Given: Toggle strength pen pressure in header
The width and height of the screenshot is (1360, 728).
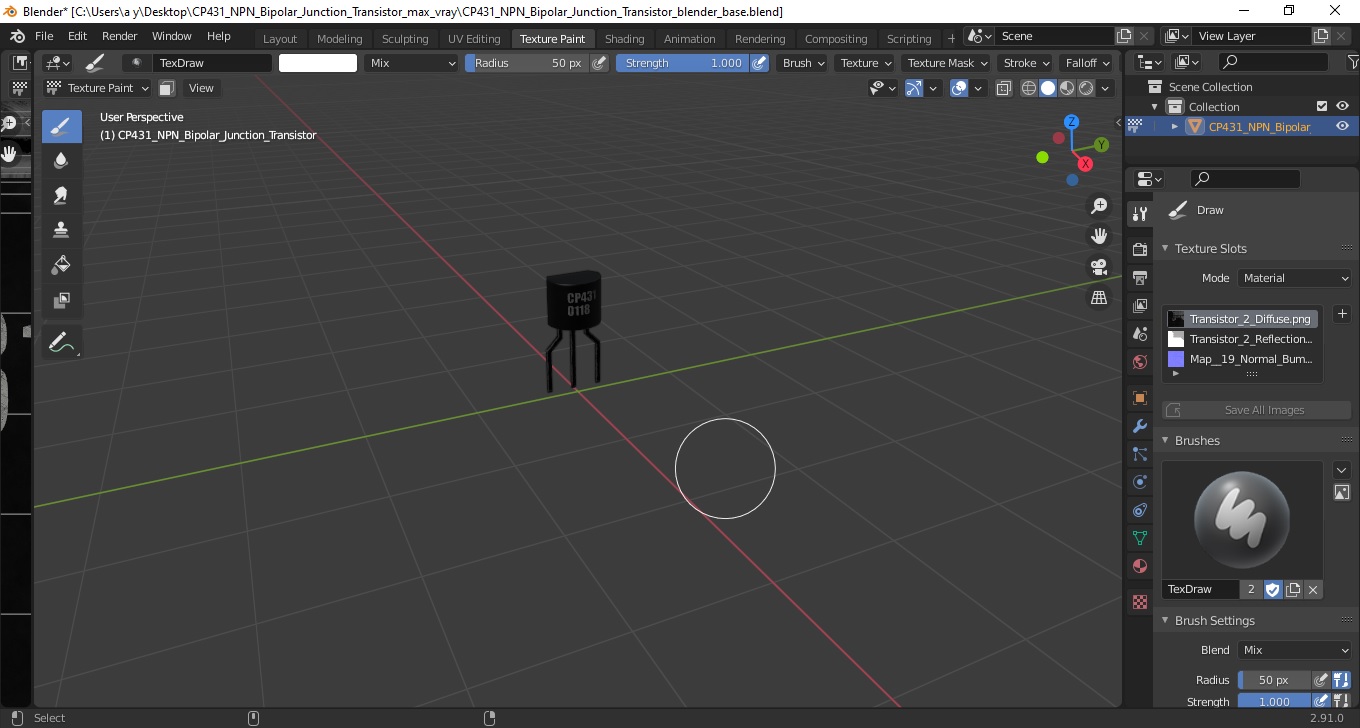Looking at the screenshot, I should click(x=759, y=63).
